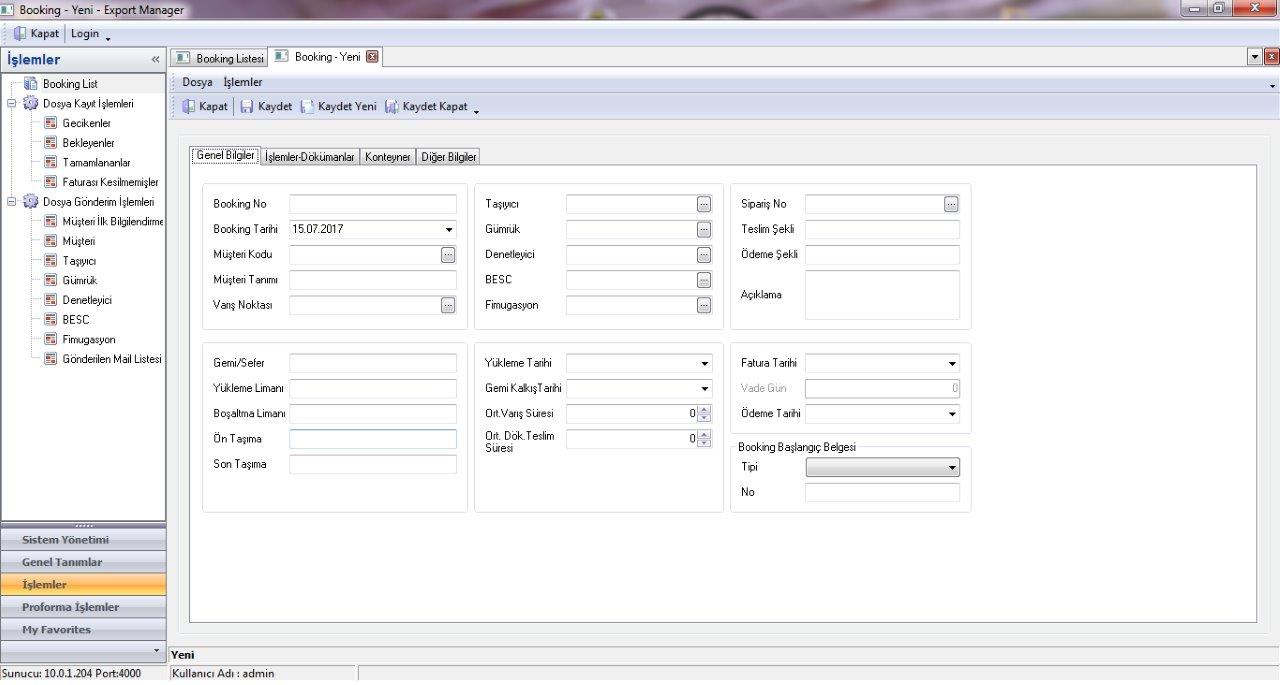
Task: Click the Açıklama text area
Action: (882, 295)
